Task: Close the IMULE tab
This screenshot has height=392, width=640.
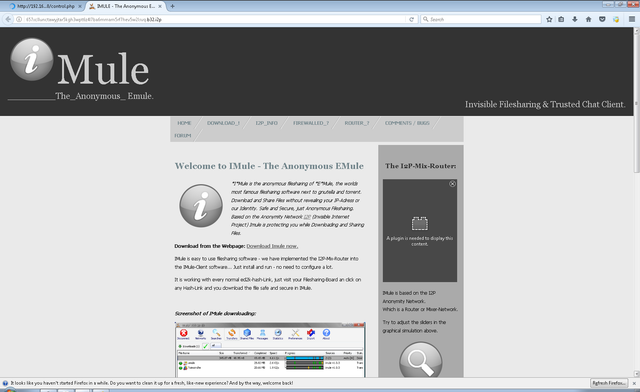Action: coord(160,6)
